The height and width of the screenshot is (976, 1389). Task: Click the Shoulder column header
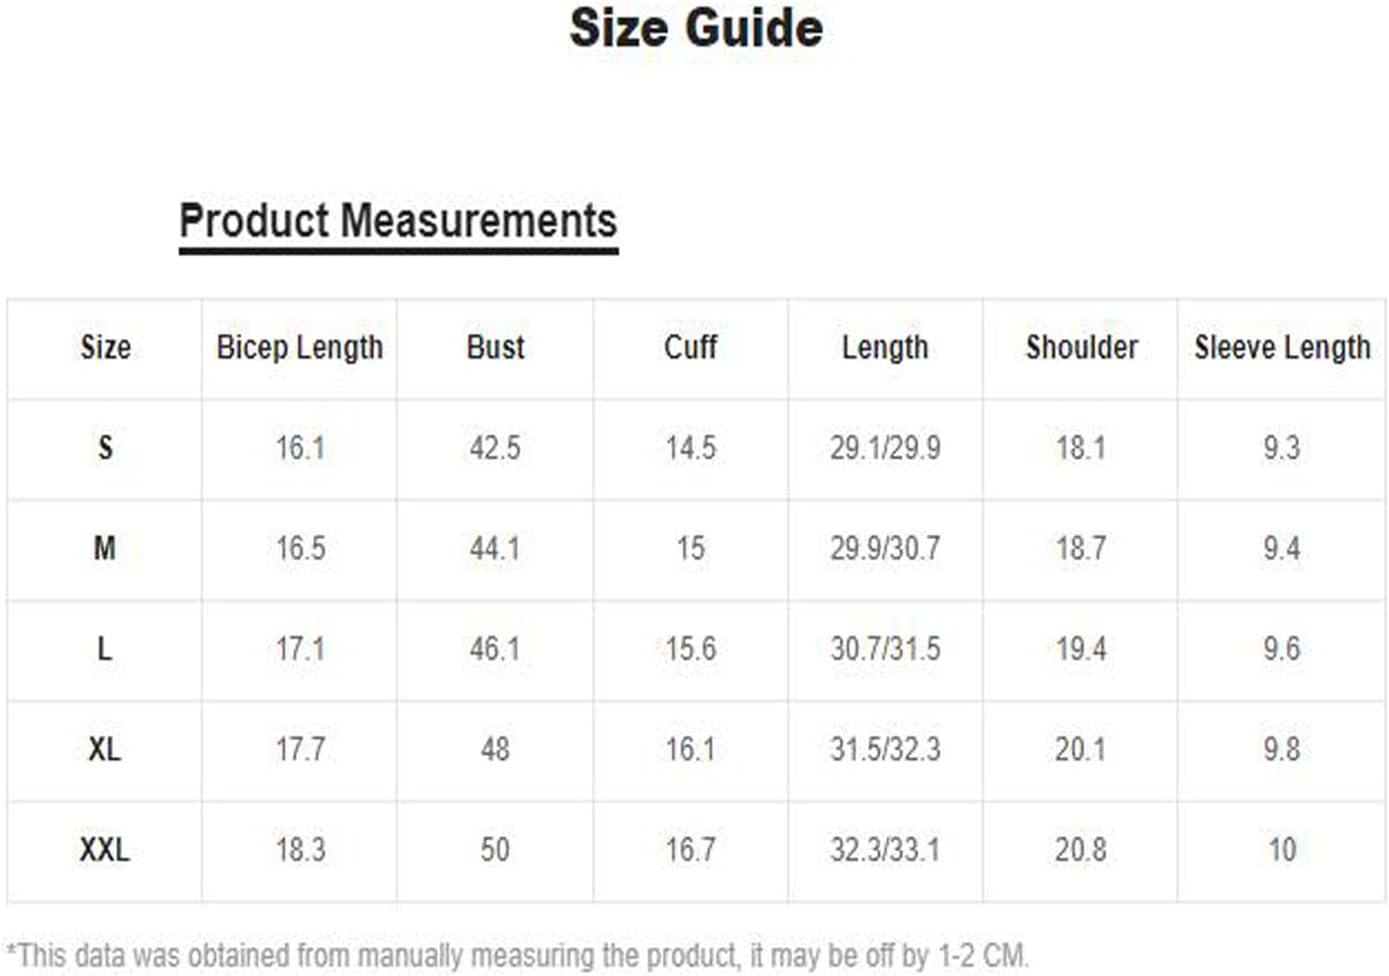[x=1082, y=347]
